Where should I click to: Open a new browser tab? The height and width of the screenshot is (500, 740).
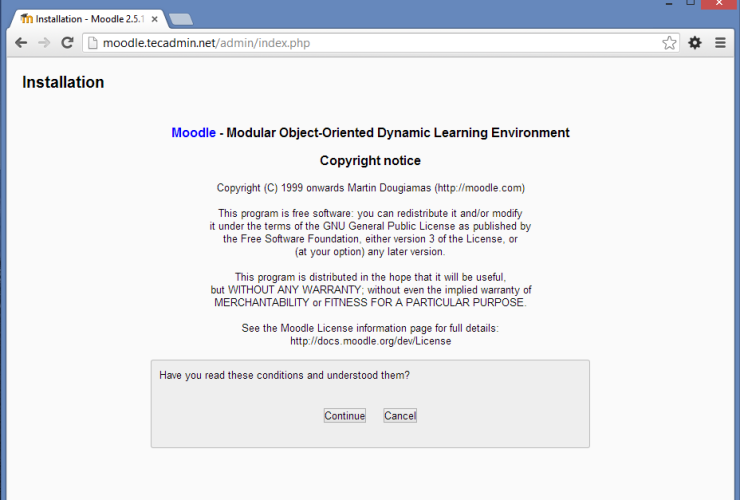click(181, 19)
